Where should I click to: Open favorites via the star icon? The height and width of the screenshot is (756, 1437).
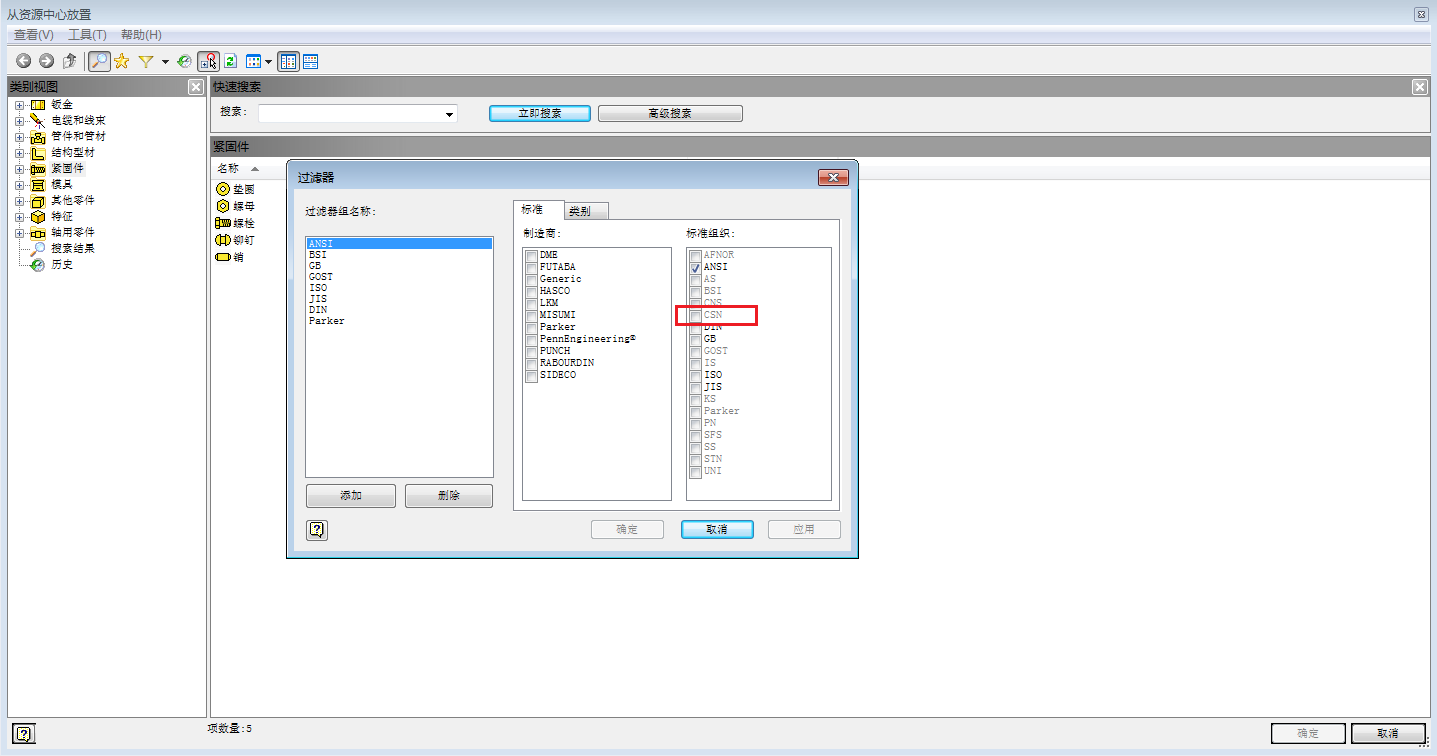[x=122, y=61]
